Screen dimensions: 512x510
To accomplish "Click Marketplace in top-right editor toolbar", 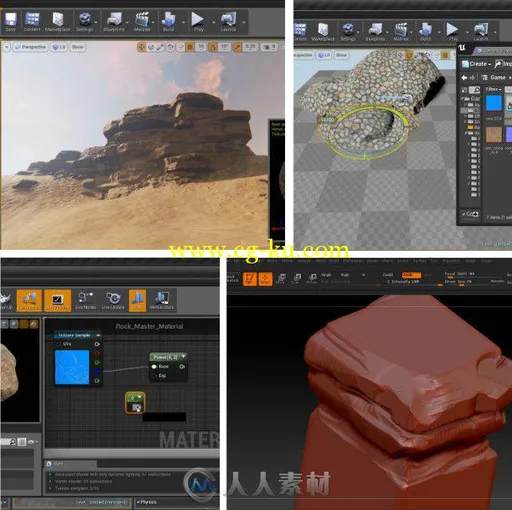I will 323,32.
